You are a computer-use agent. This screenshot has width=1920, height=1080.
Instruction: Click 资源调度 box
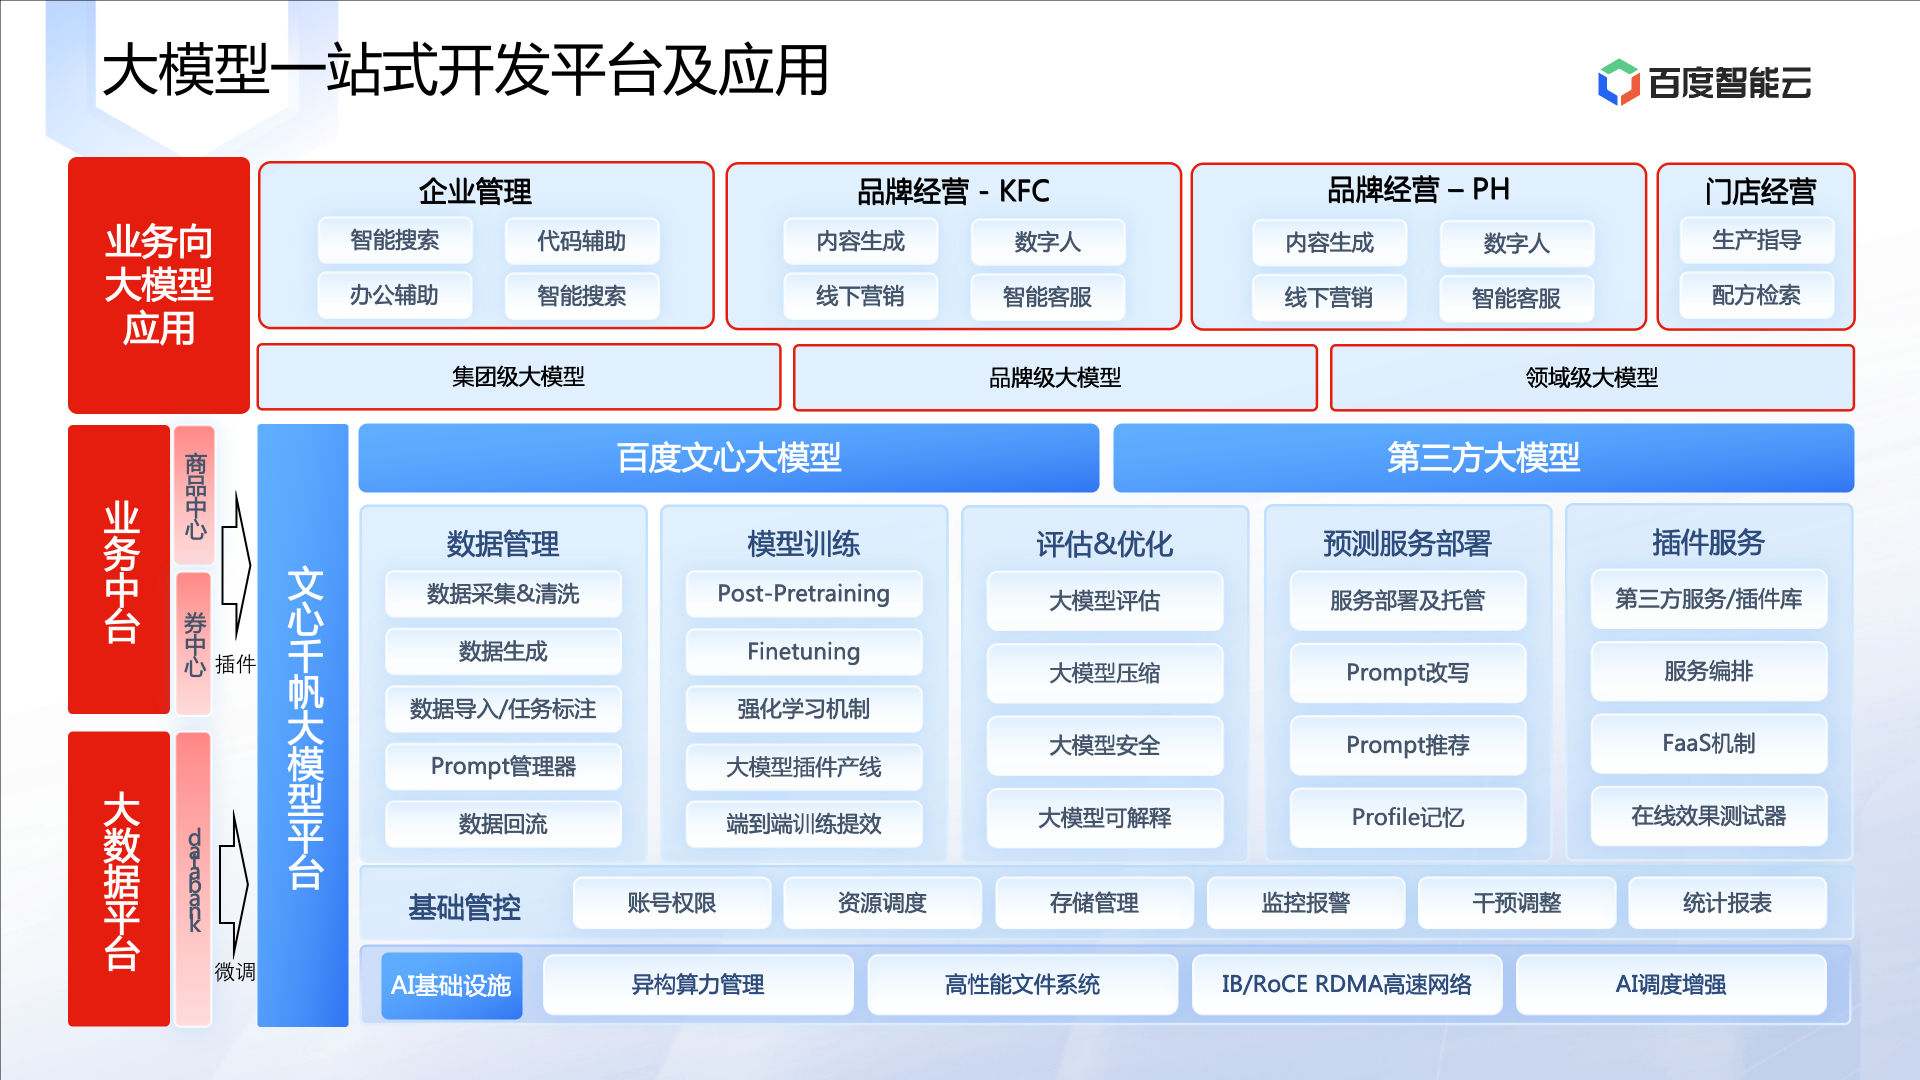(883, 903)
